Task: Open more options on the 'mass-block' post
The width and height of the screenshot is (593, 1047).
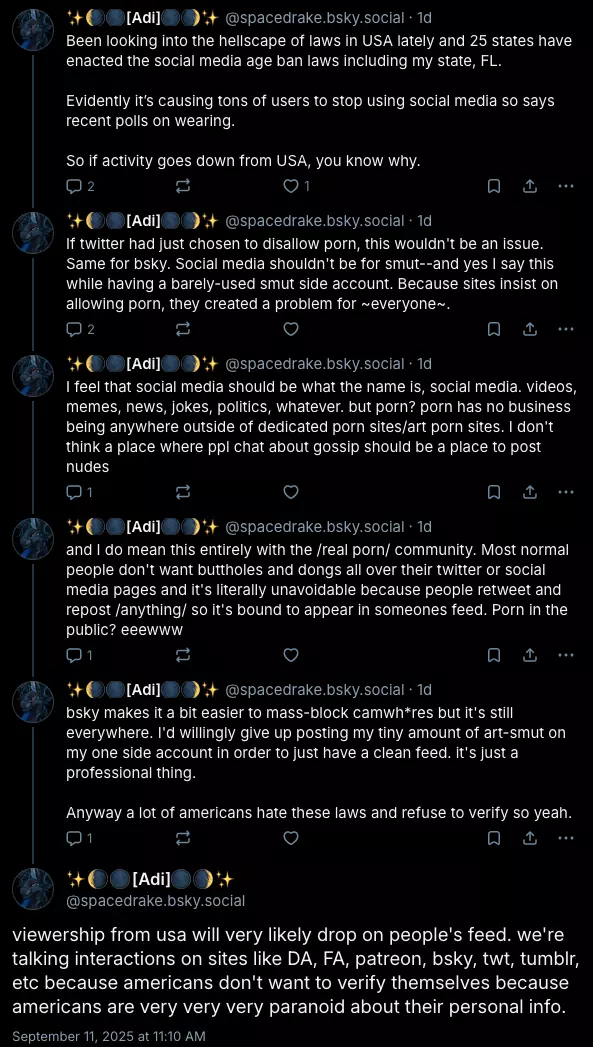Action: pos(566,837)
